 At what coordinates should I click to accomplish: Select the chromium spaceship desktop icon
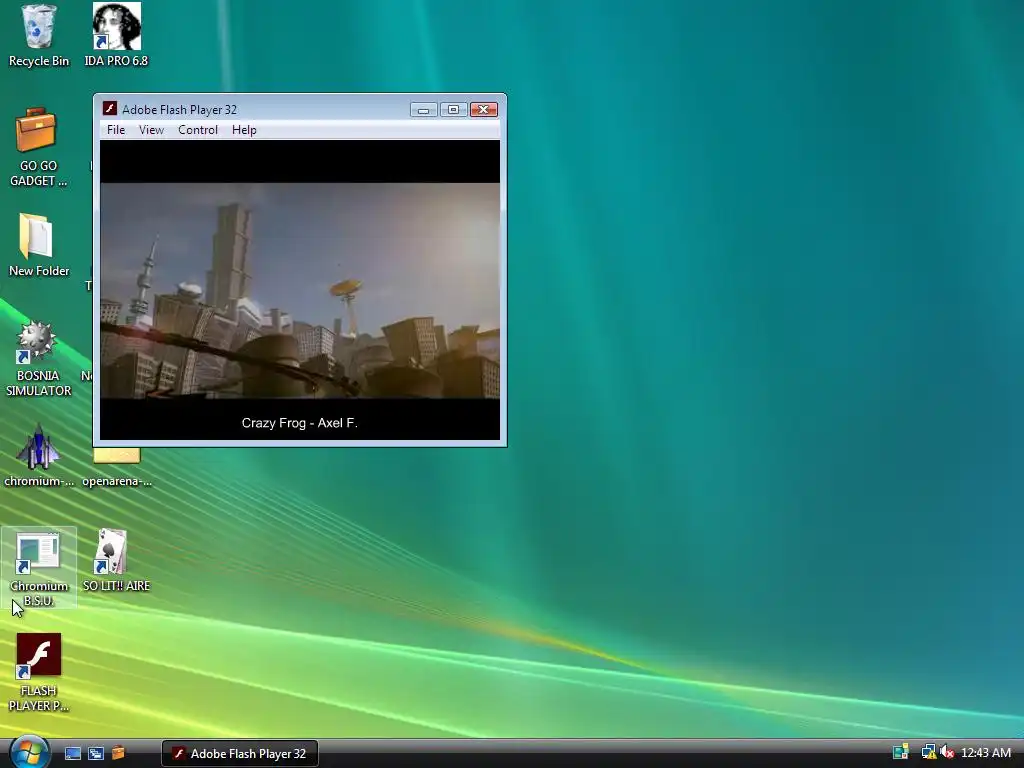[39, 455]
